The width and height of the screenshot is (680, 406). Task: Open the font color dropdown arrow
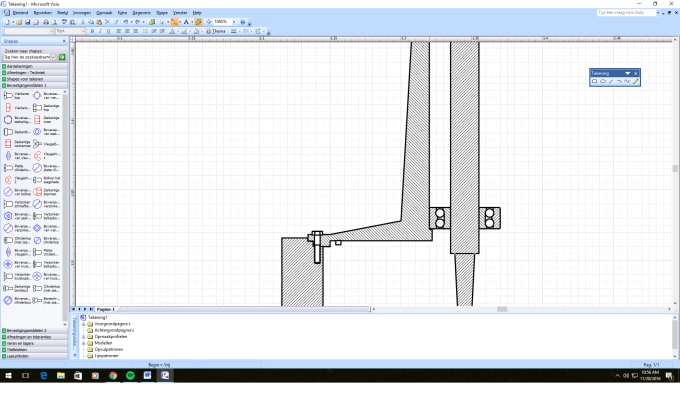click(178, 31)
